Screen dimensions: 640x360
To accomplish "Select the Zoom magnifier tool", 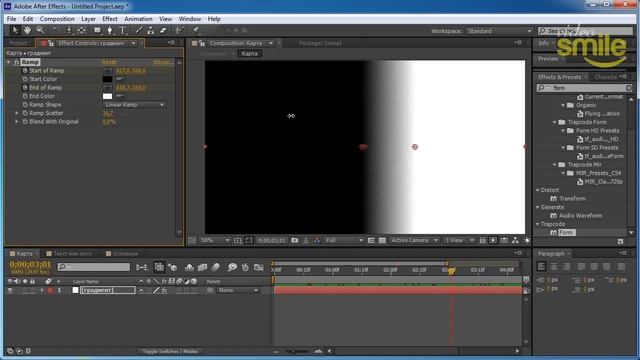I will 40,30.
